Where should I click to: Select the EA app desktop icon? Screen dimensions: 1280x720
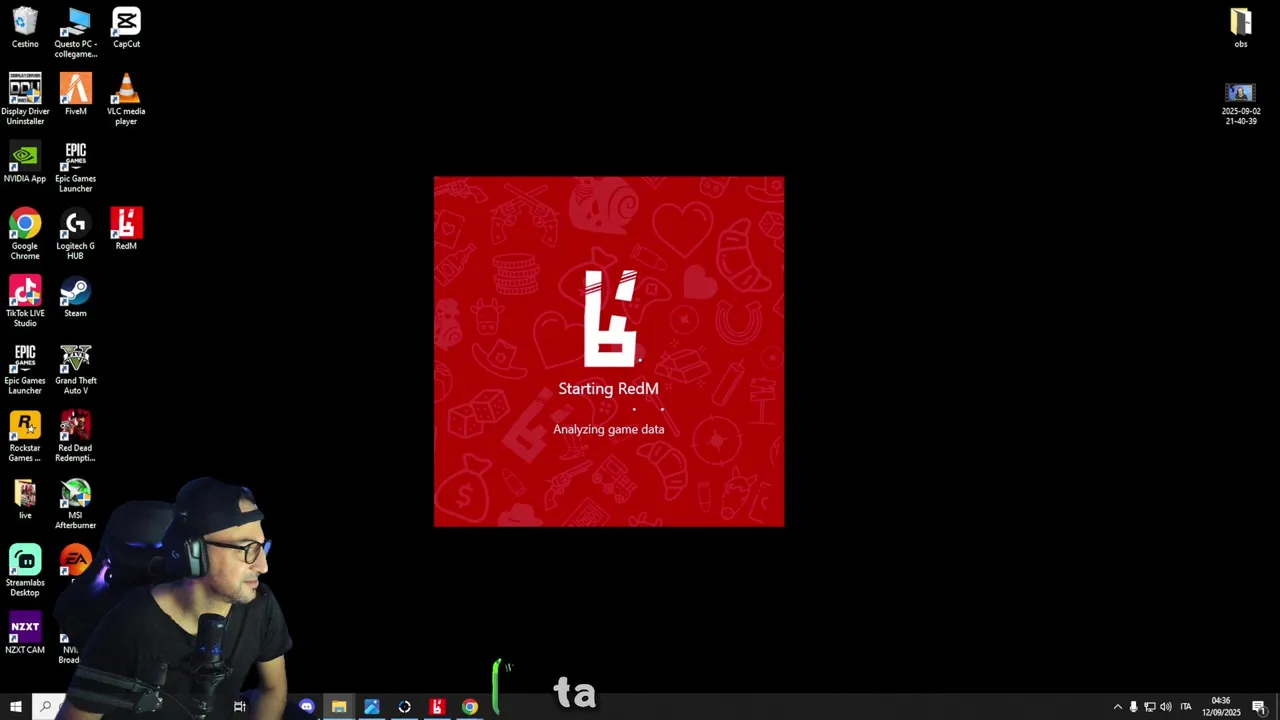[x=76, y=560]
